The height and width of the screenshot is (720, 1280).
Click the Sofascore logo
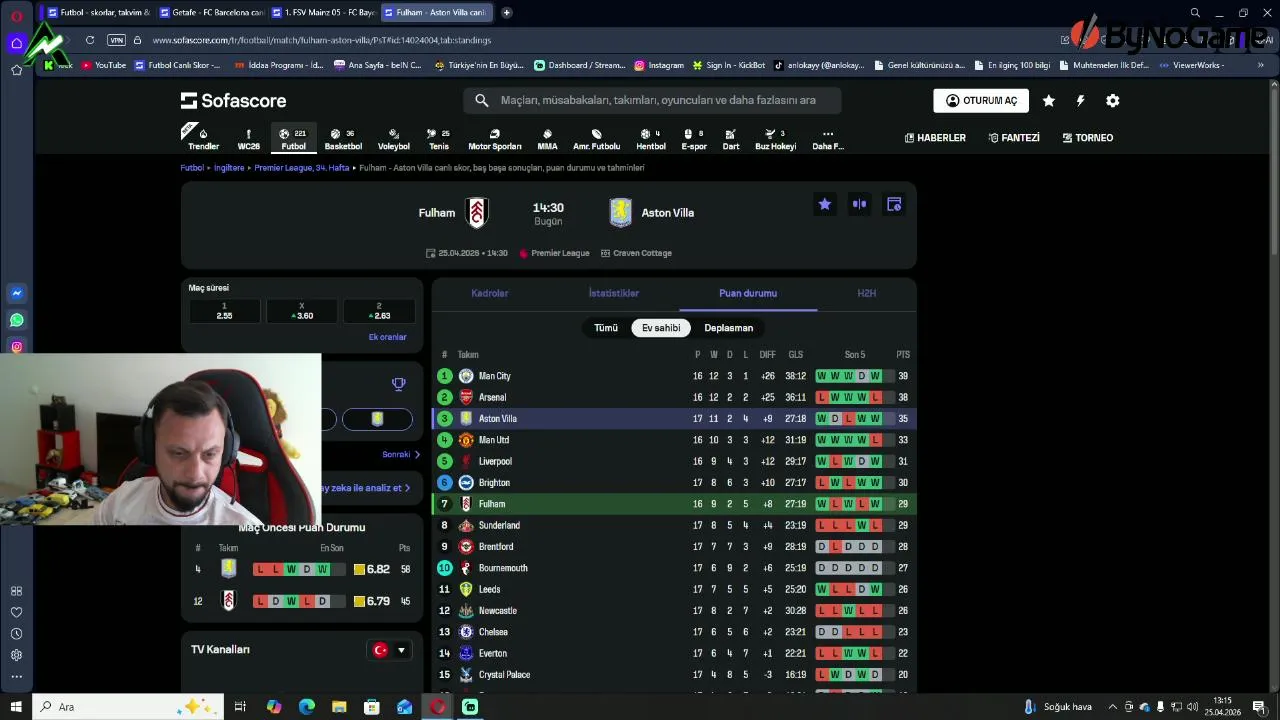233,101
